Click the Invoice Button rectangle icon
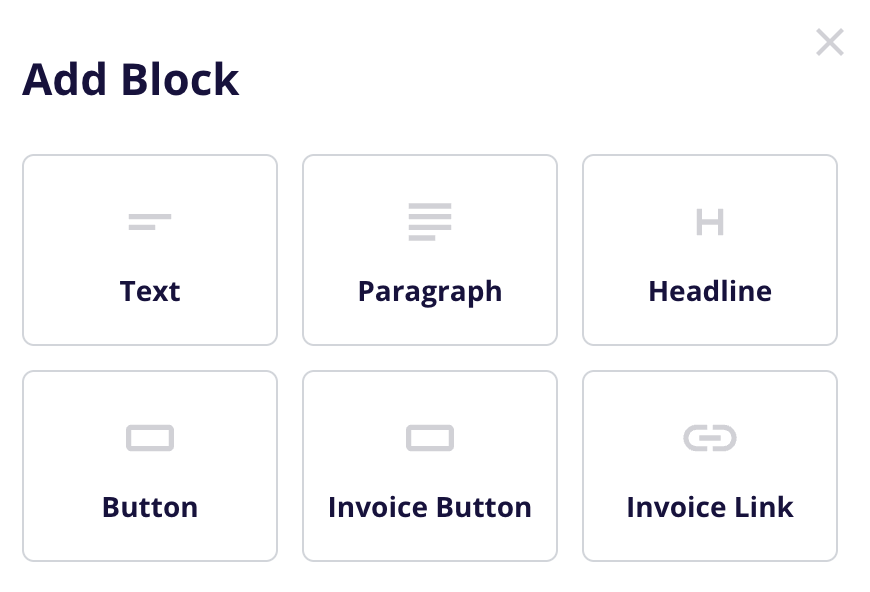Viewport: 870px width, 592px height. [430, 438]
